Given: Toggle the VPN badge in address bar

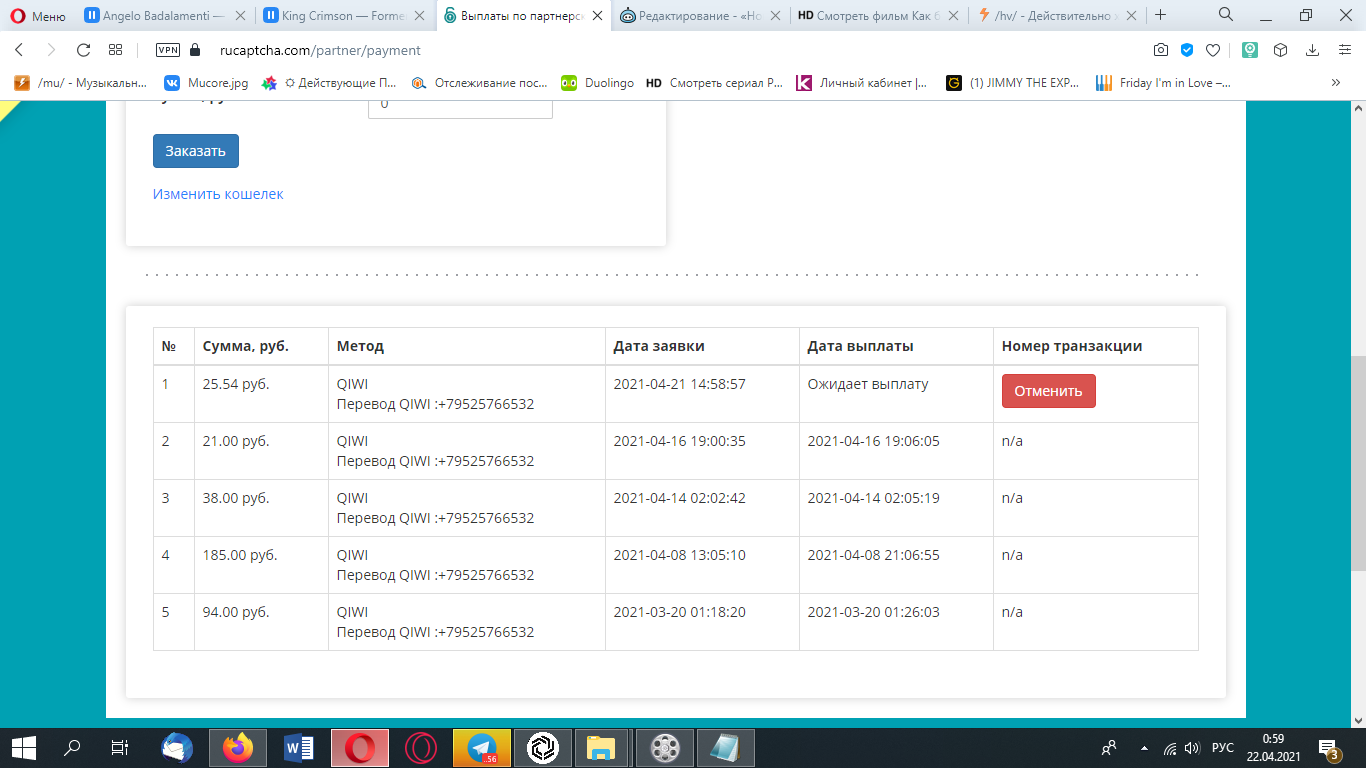Looking at the screenshot, I should click(168, 50).
